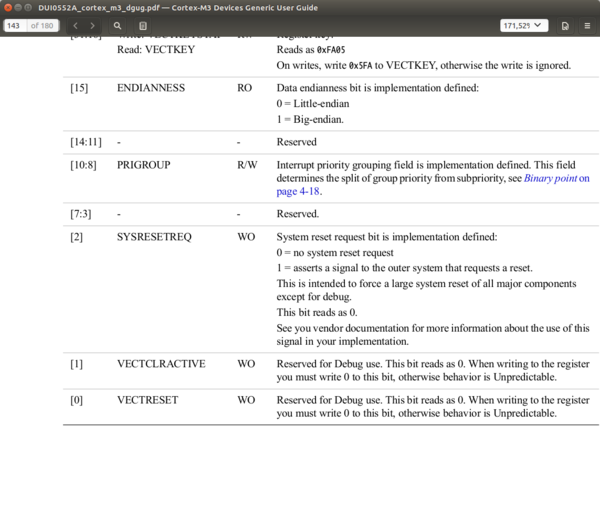600x521 pixels.
Task: Maximize the document viewer window
Action: tap(28, 7)
